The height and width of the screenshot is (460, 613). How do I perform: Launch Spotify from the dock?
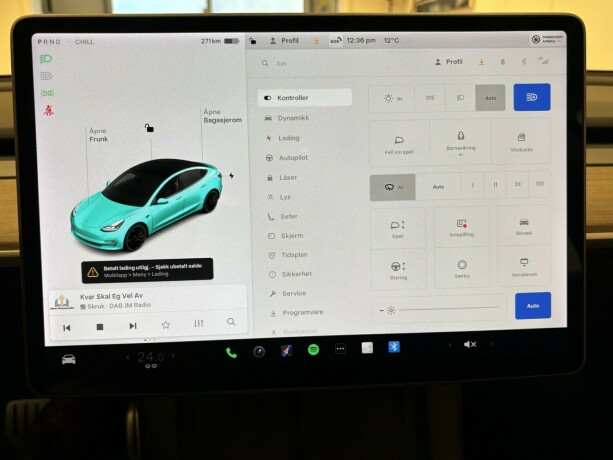pyautogui.click(x=313, y=349)
